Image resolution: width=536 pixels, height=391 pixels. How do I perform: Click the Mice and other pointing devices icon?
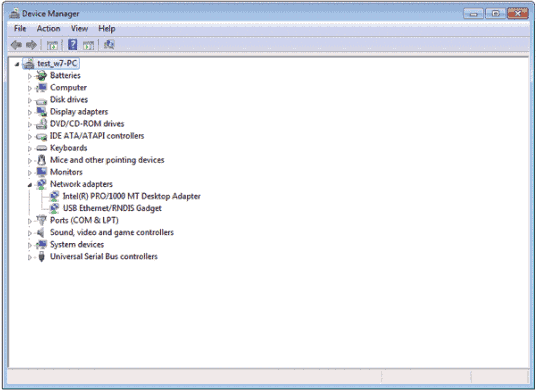41,160
